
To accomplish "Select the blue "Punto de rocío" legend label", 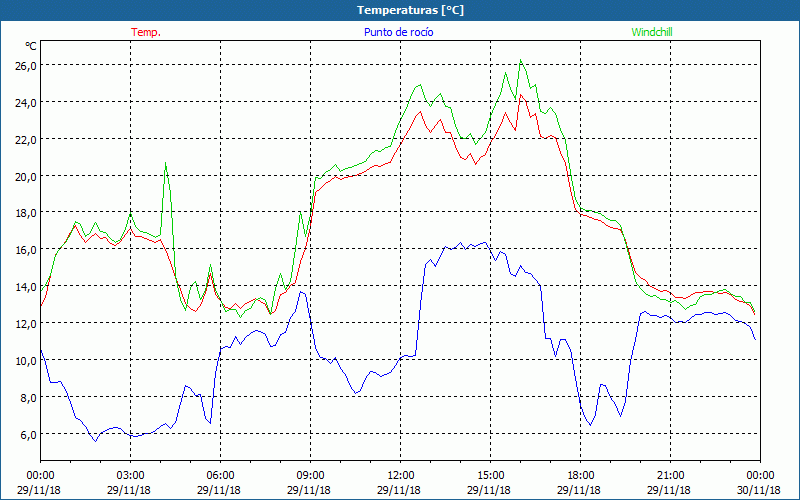I will pyautogui.click(x=398, y=32).
